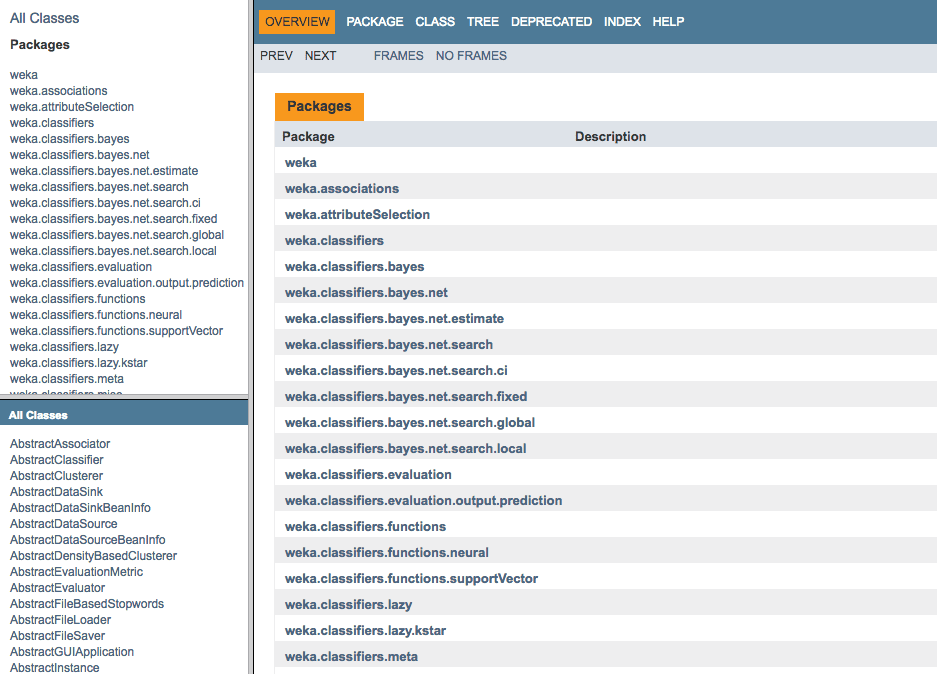Click the PREV link
Screen dimensions: 937x674
coord(276,56)
